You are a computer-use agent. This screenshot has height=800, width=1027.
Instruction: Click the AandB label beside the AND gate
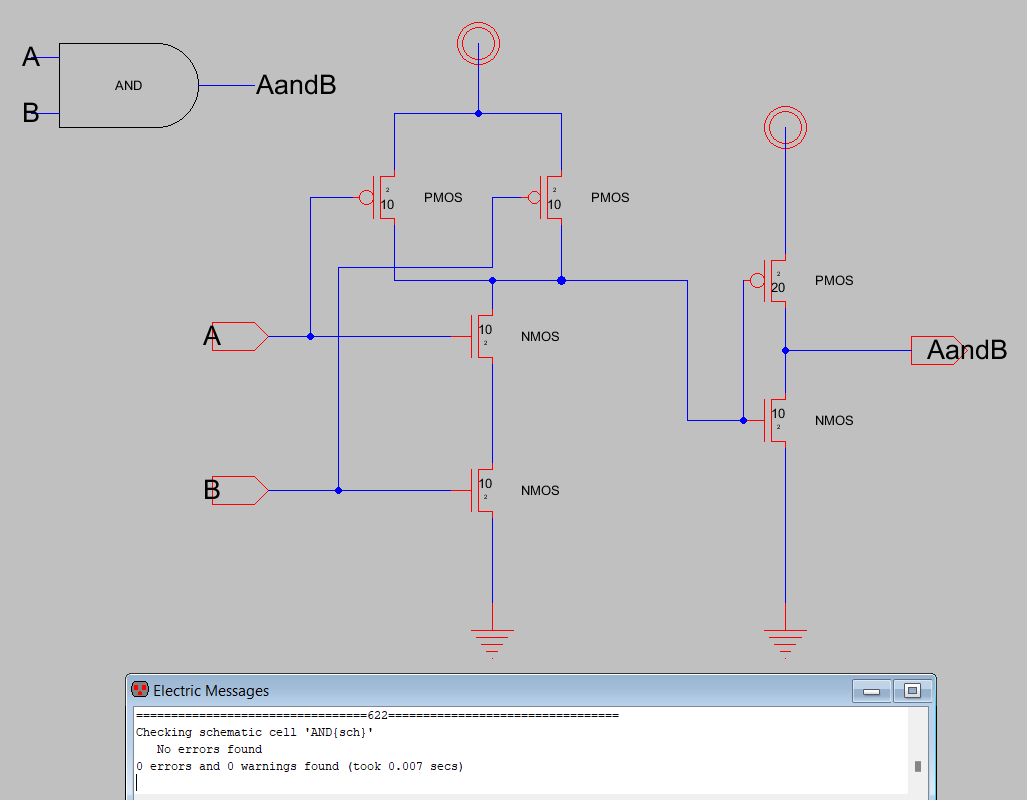pos(296,85)
